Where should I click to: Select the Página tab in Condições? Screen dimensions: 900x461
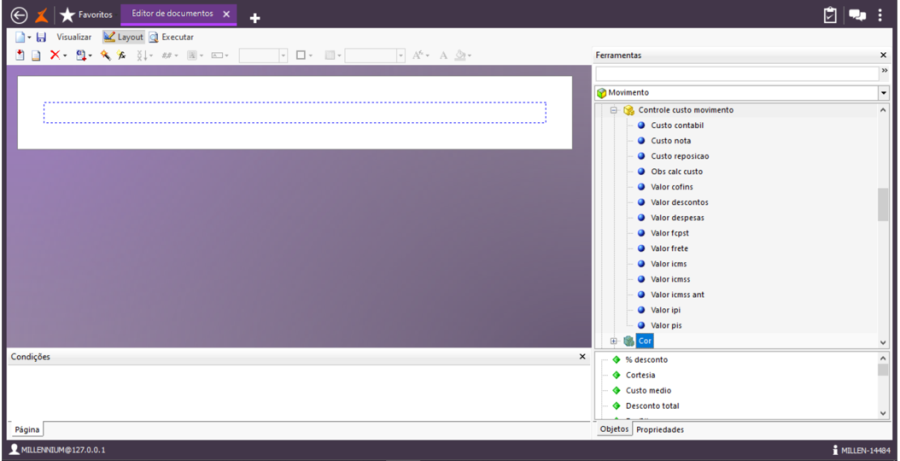point(27,429)
